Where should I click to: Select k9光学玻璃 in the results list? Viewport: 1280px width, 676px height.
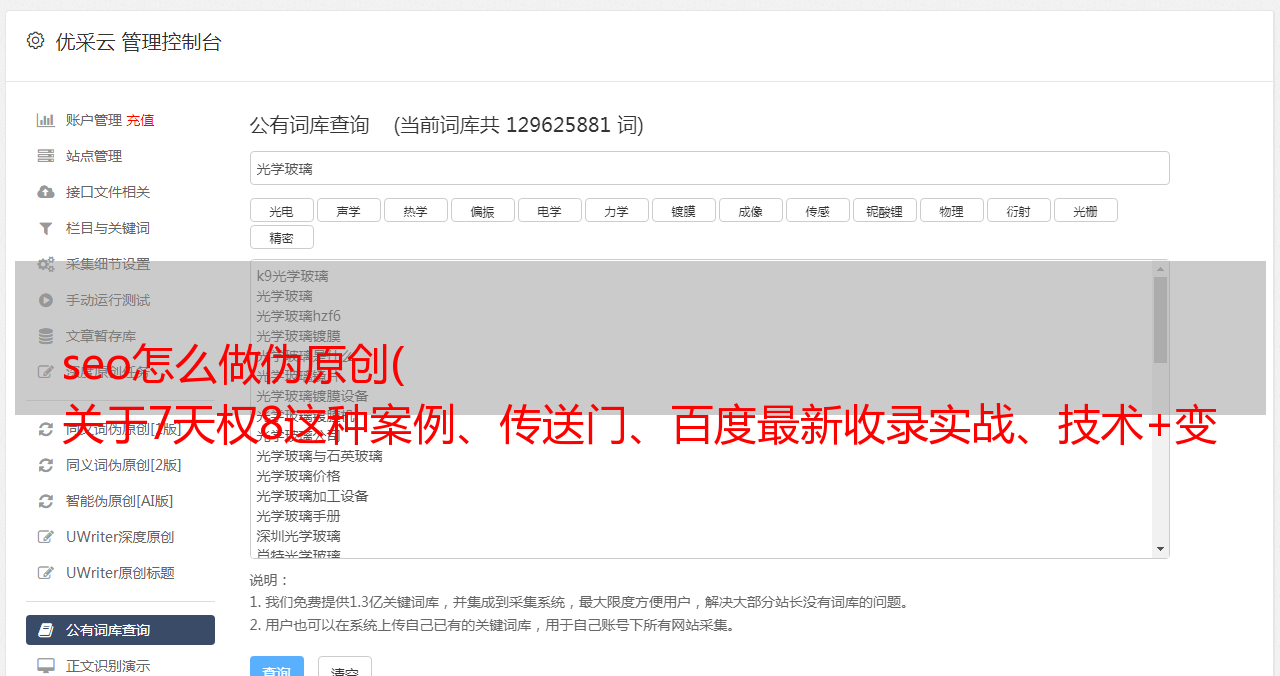point(292,276)
